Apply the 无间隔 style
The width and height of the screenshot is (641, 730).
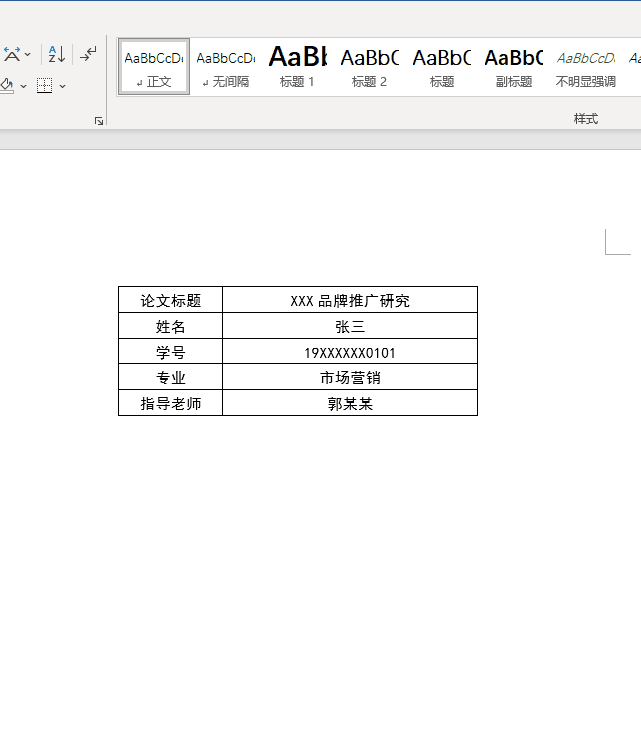[226, 67]
